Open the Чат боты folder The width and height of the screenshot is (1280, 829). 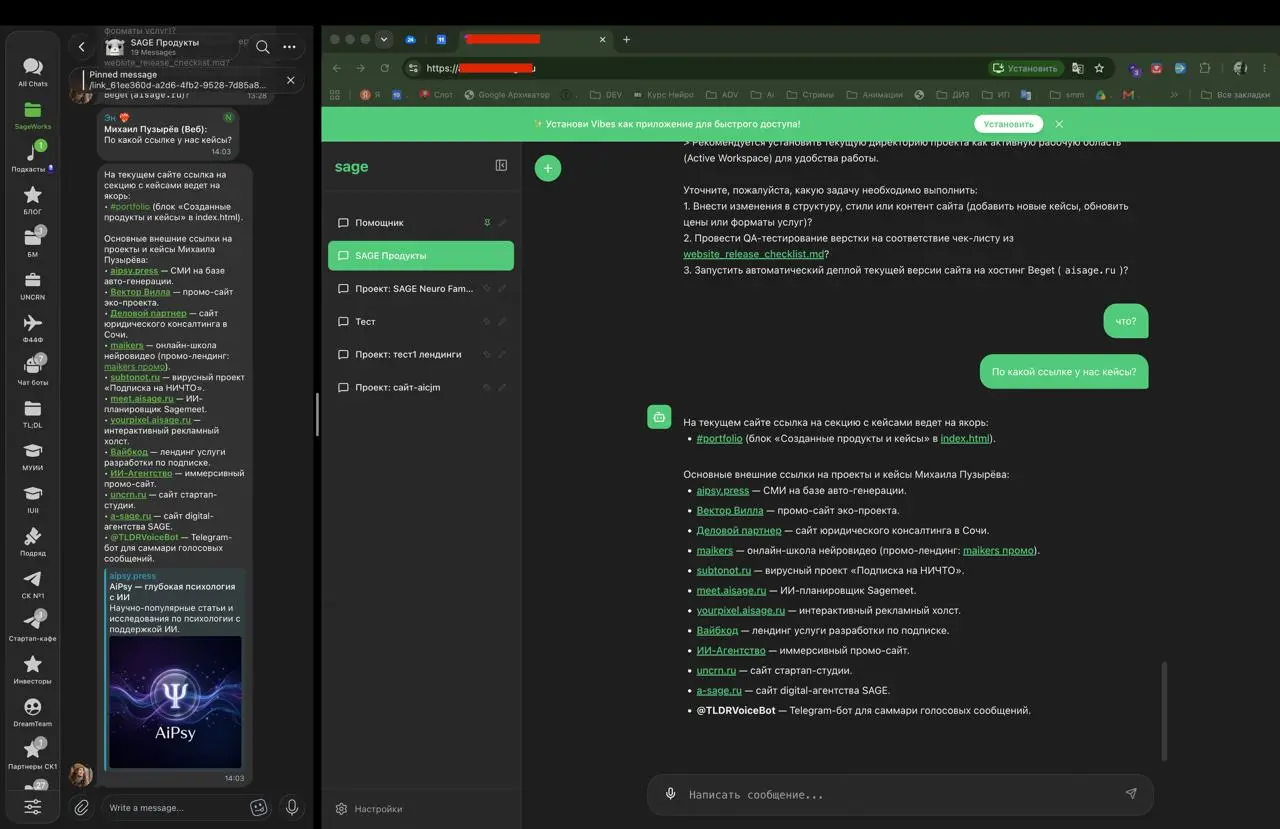(x=33, y=371)
